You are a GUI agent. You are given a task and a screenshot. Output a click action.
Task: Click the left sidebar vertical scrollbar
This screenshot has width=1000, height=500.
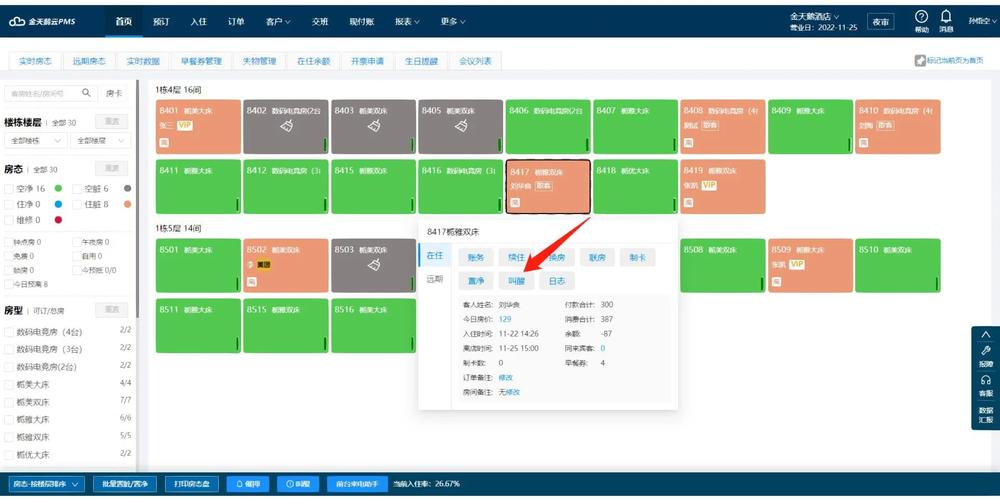137,198
